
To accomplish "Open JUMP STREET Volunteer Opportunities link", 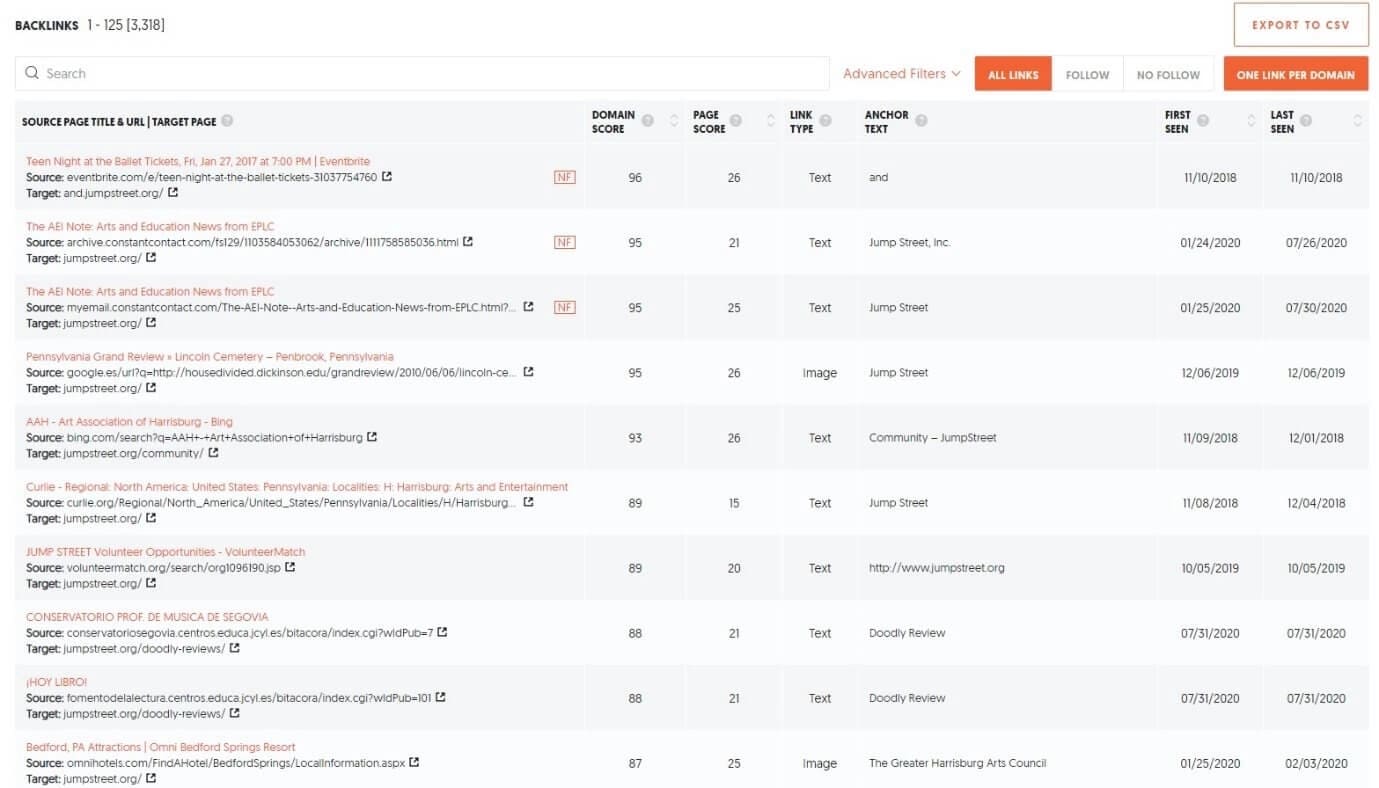I will coord(166,551).
